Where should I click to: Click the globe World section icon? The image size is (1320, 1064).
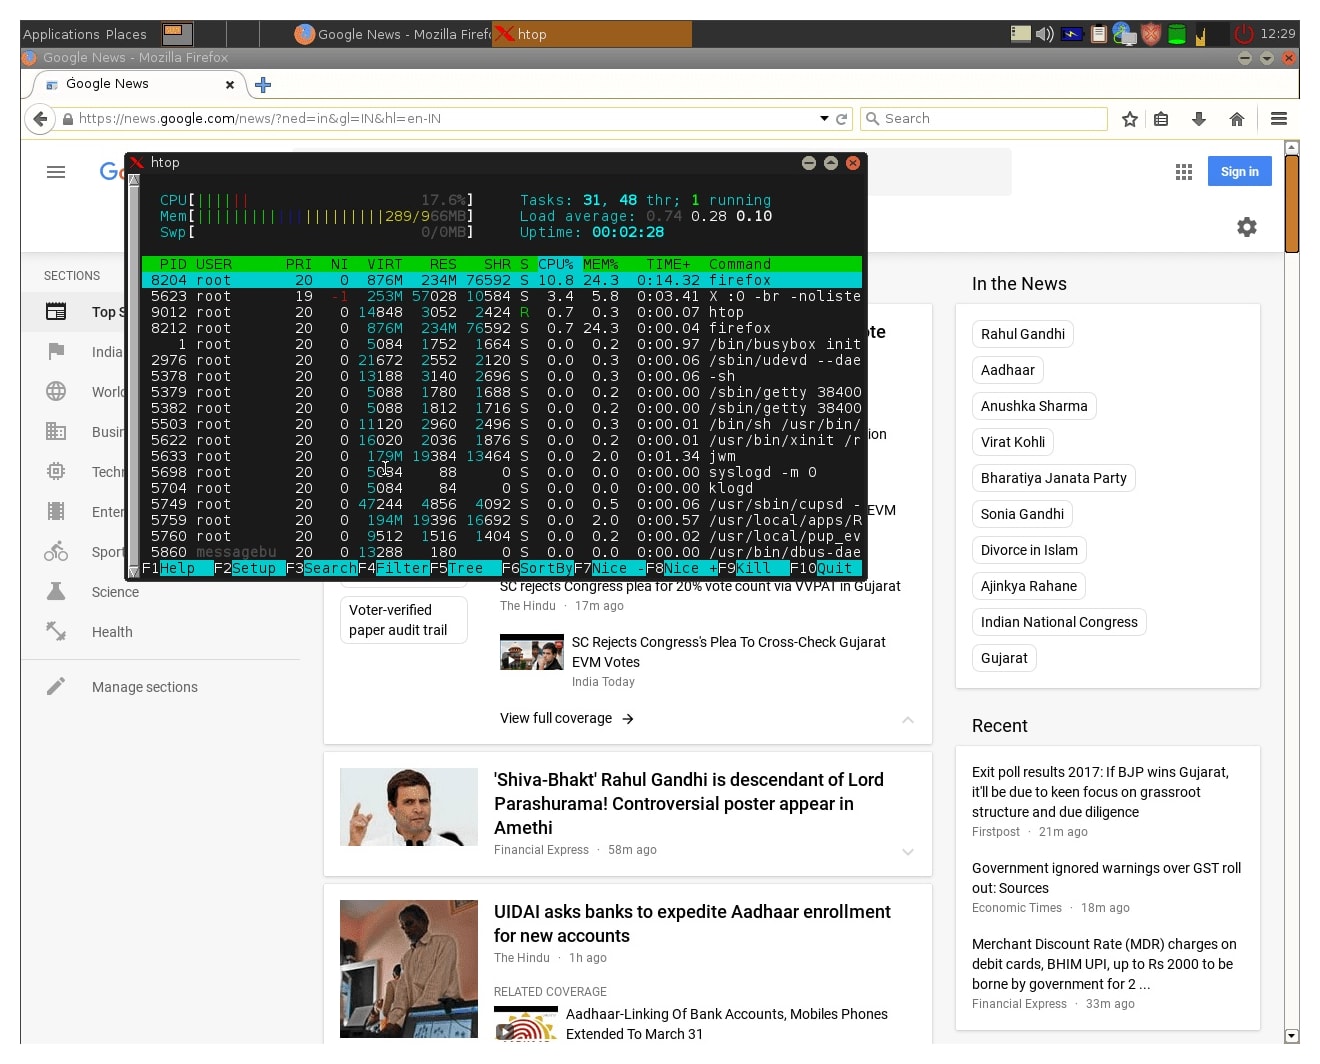[x=56, y=391]
